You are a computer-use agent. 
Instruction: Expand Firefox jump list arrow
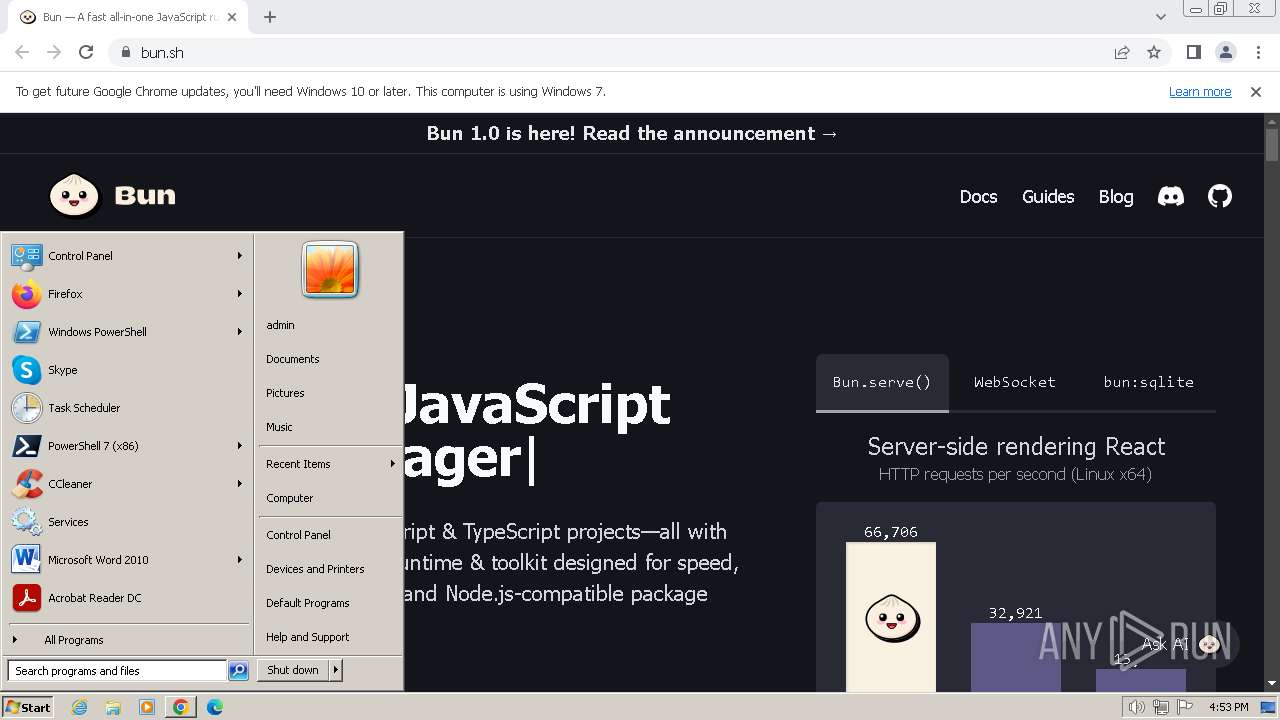[x=240, y=294]
